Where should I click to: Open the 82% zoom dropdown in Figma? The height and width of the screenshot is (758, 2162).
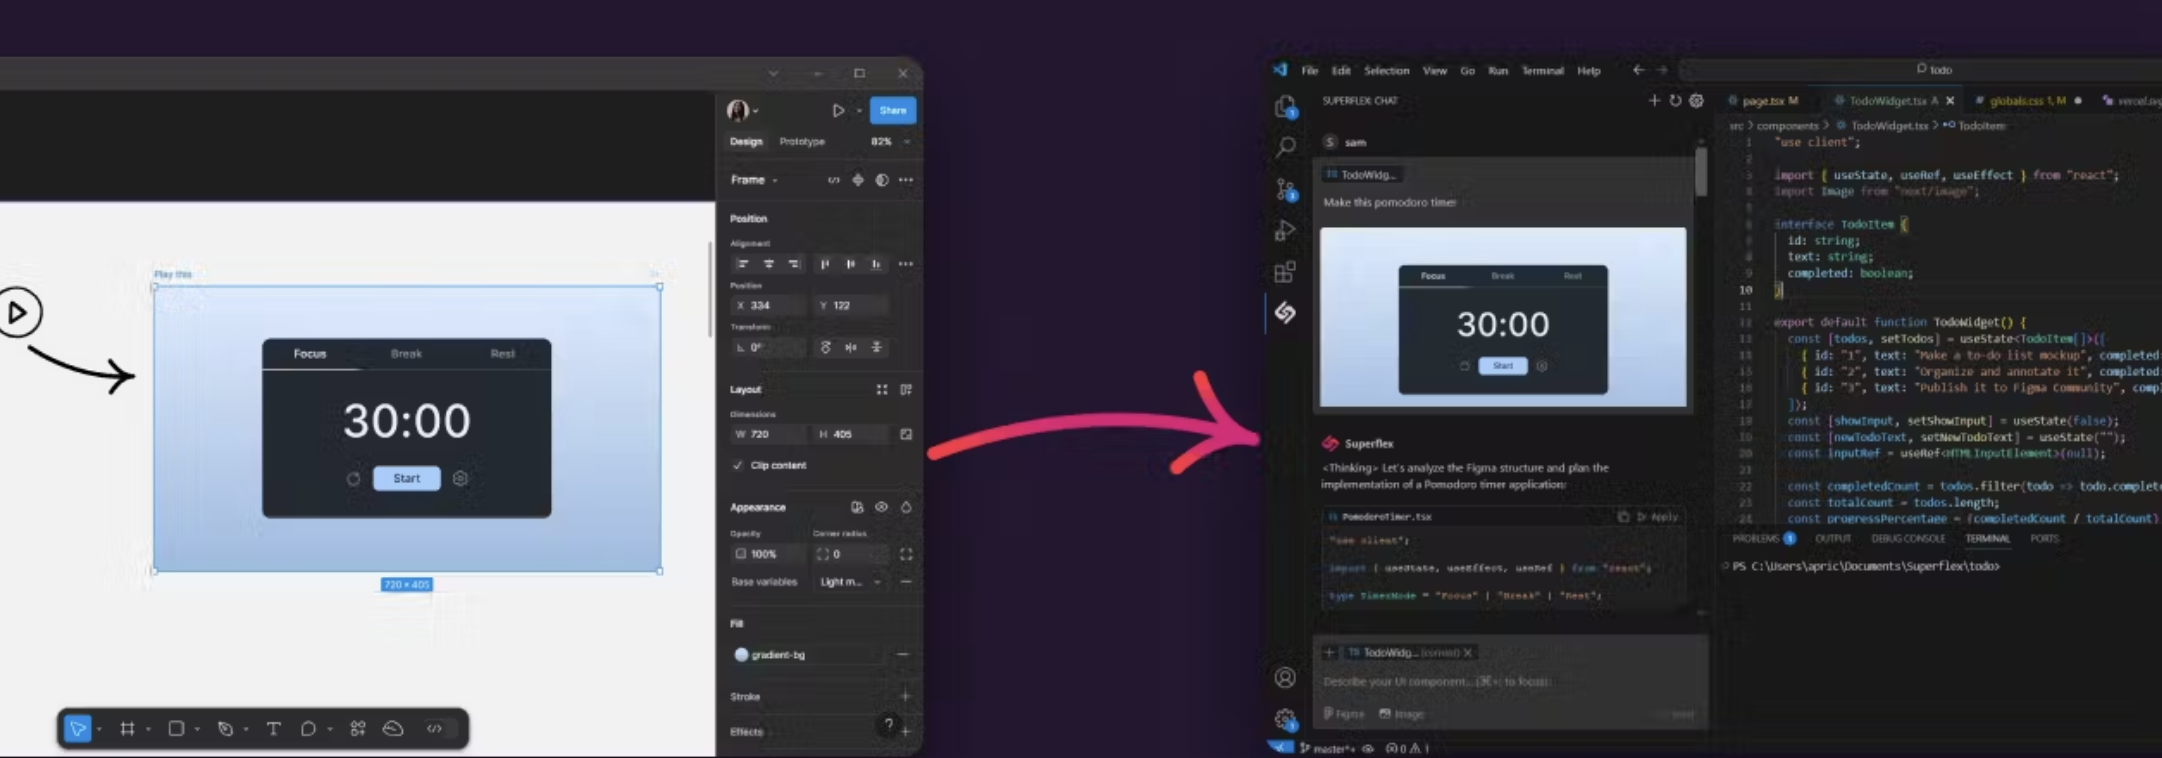(890, 142)
